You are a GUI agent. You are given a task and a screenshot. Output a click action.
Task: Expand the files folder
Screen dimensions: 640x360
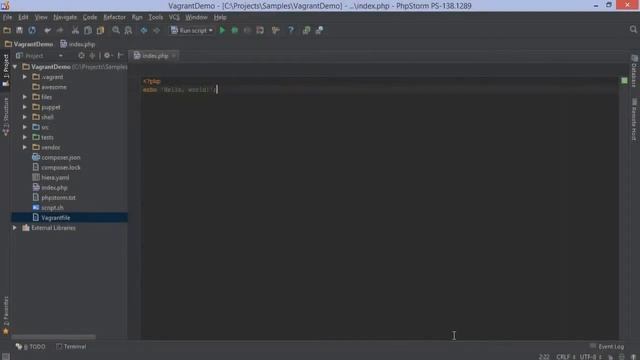(x=25, y=97)
